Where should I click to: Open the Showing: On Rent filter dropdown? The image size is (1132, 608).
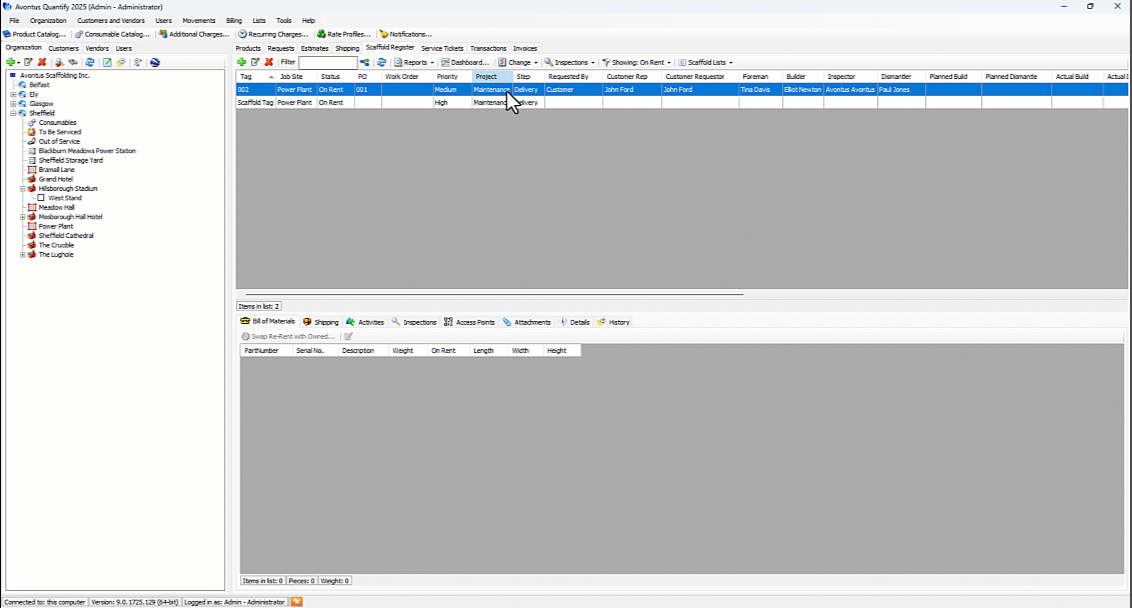(636, 62)
